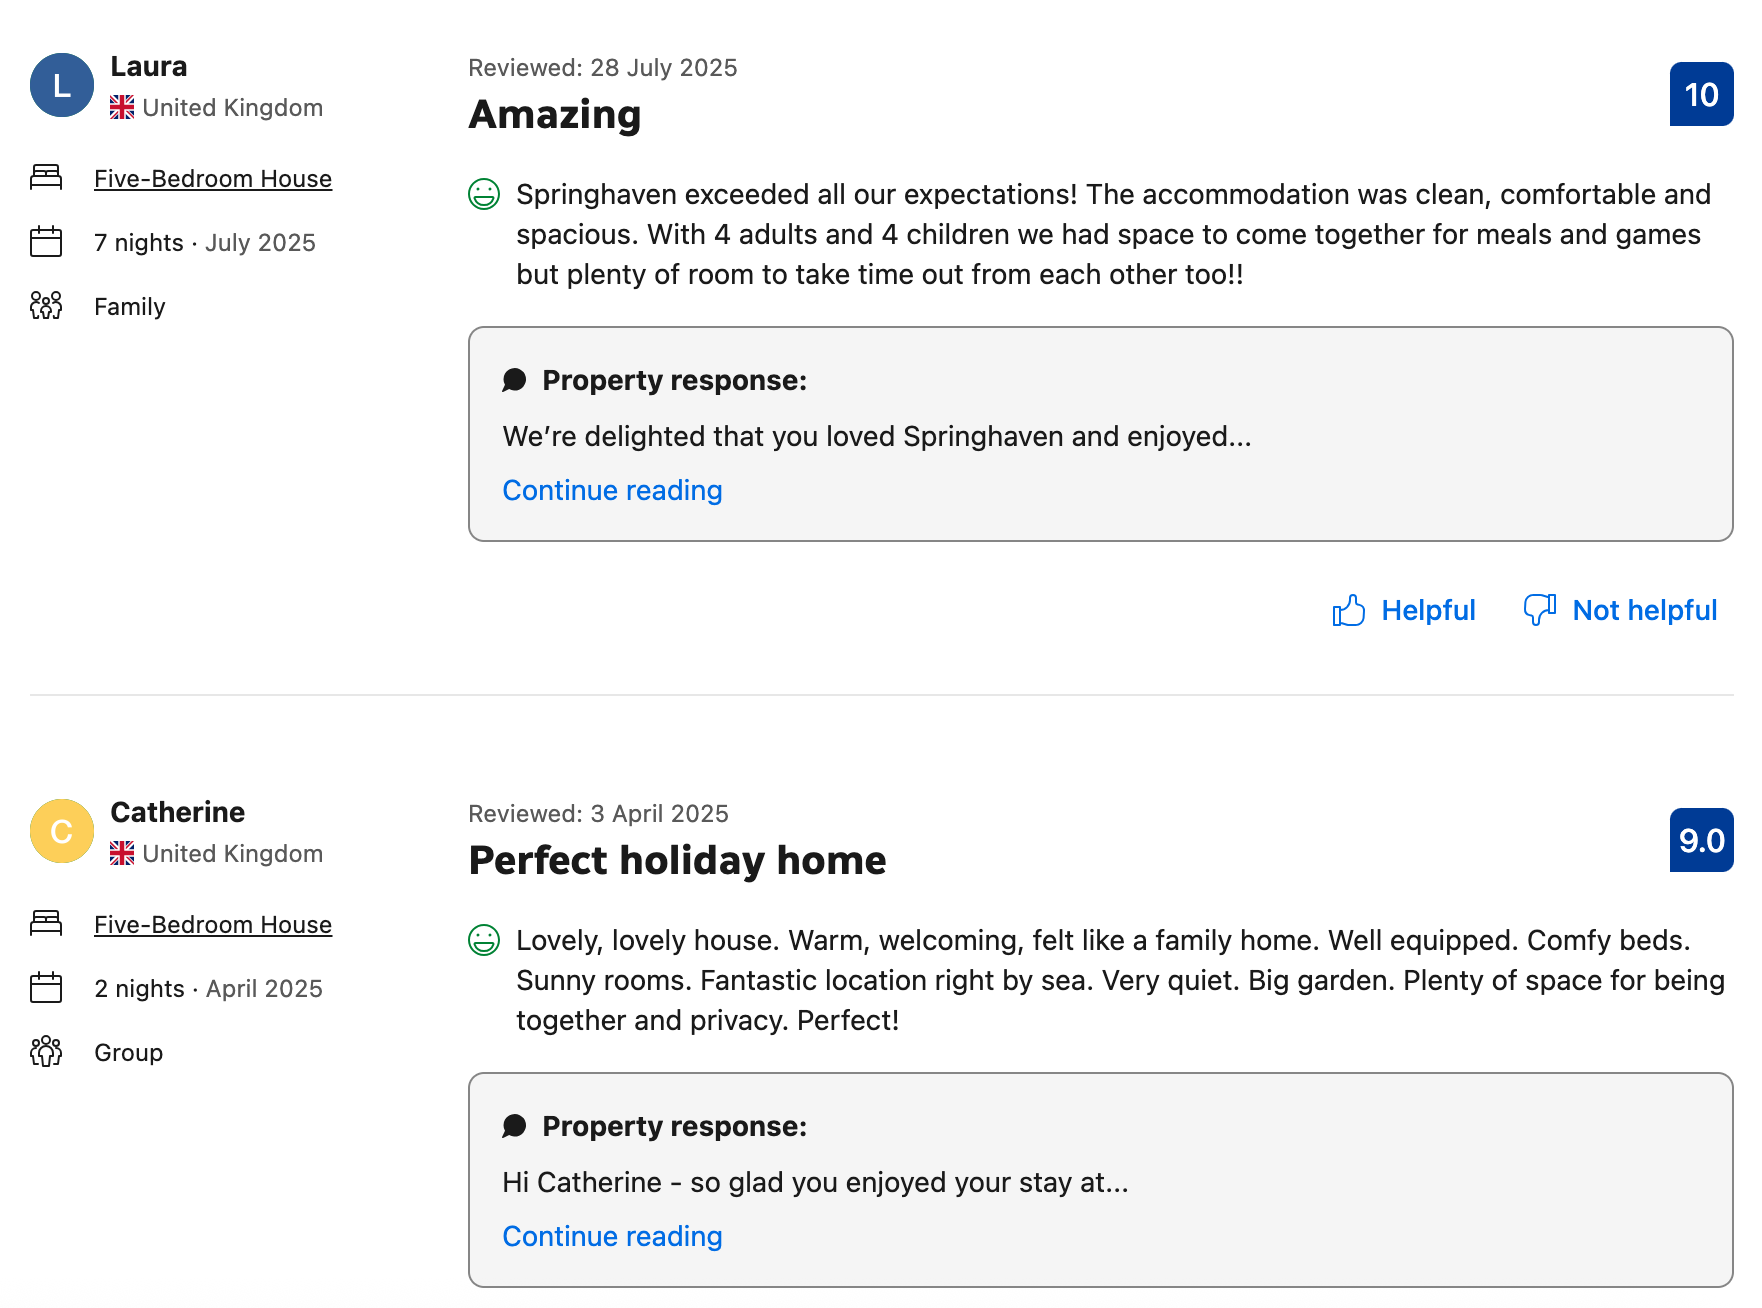Click speech bubble icon in first response
The height and width of the screenshot is (1308, 1762).
pyautogui.click(x=514, y=380)
